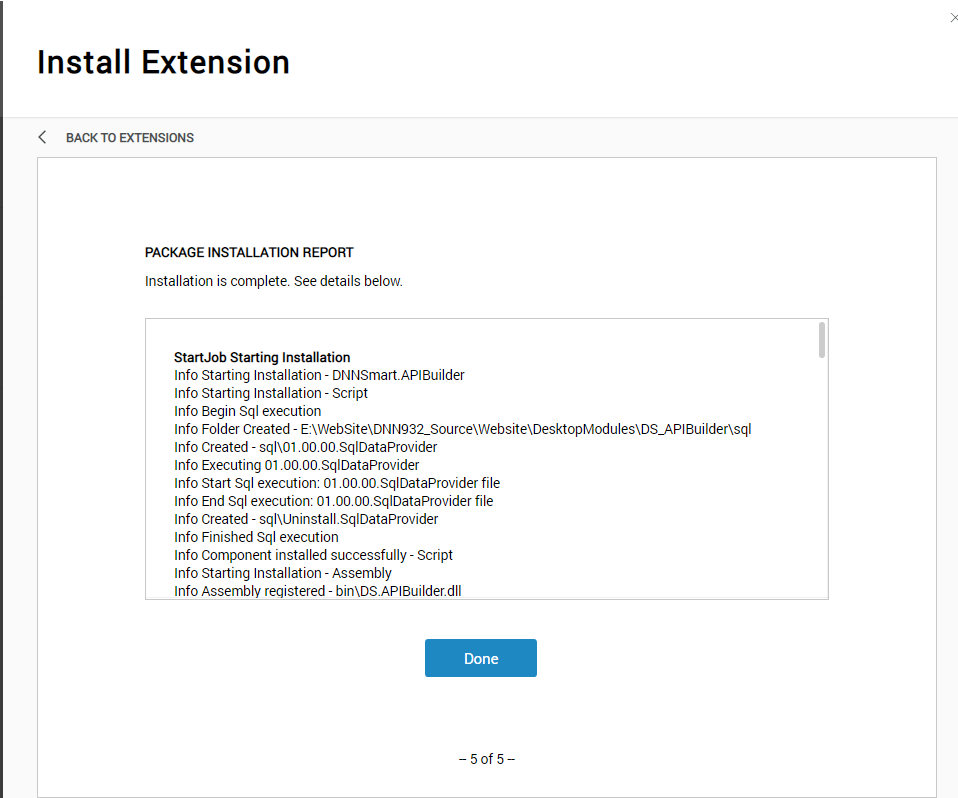The height and width of the screenshot is (798, 958).
Task: Click the 5 of 5 step indicator
Action: tap(487, 759)
